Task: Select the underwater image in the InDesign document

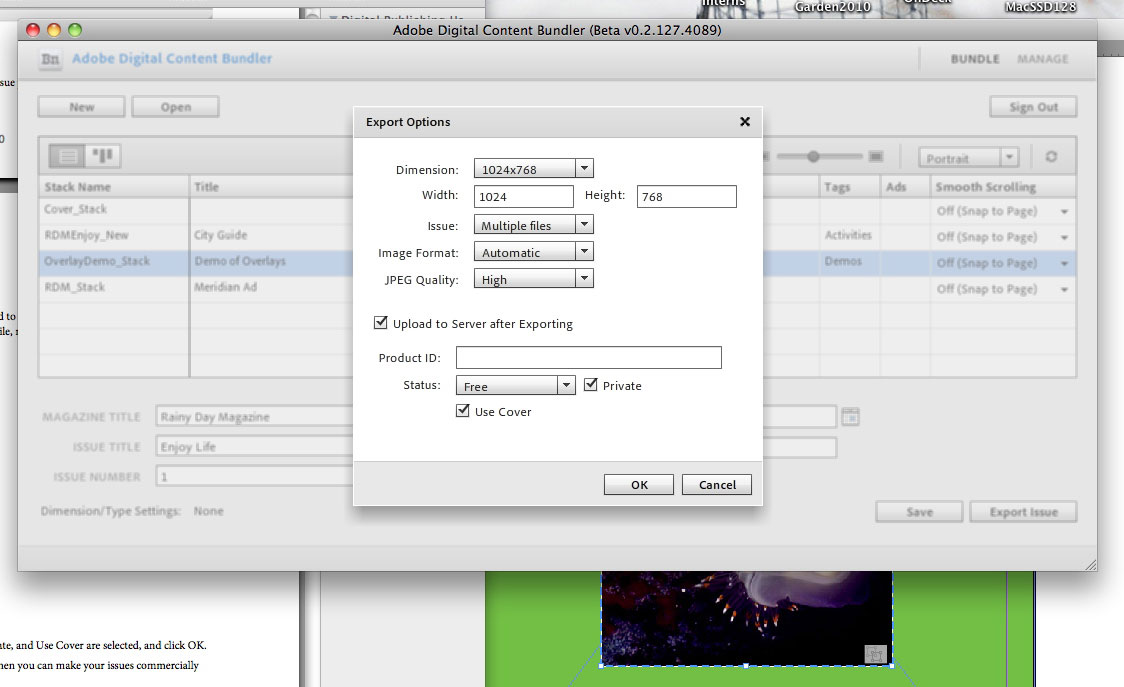Action: [x=747, y=618]
